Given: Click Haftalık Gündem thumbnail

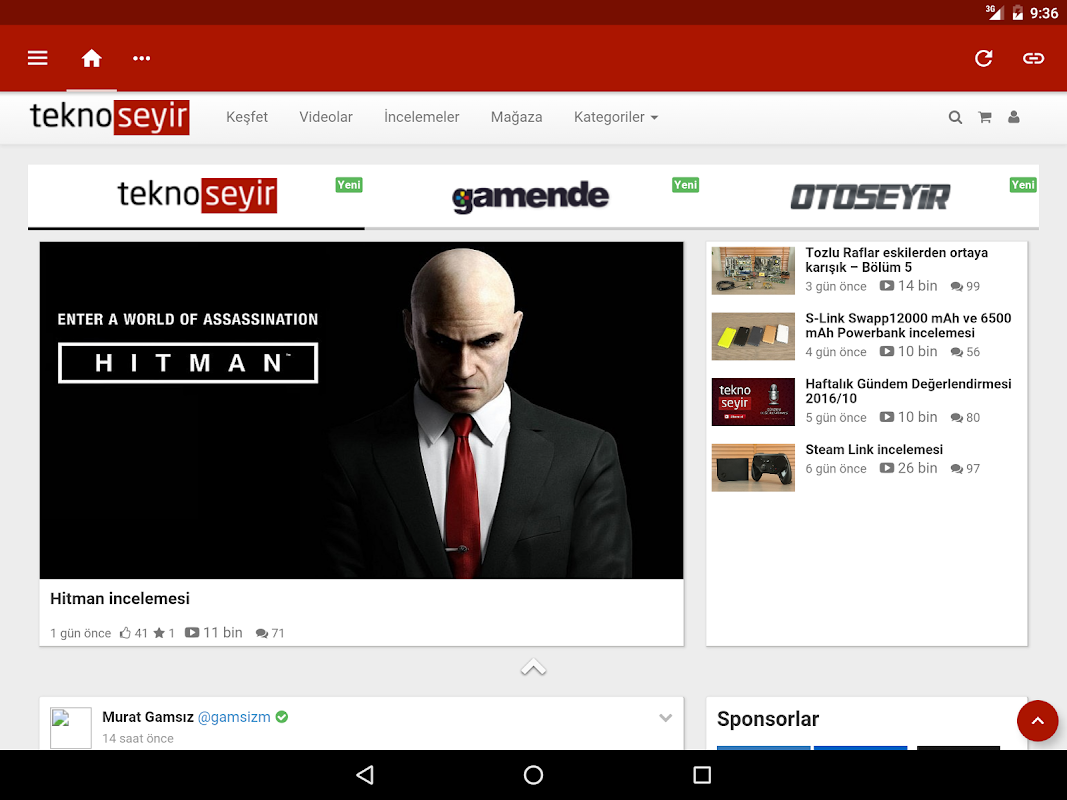Looking at the screenshot, I should tap(753, 402).
